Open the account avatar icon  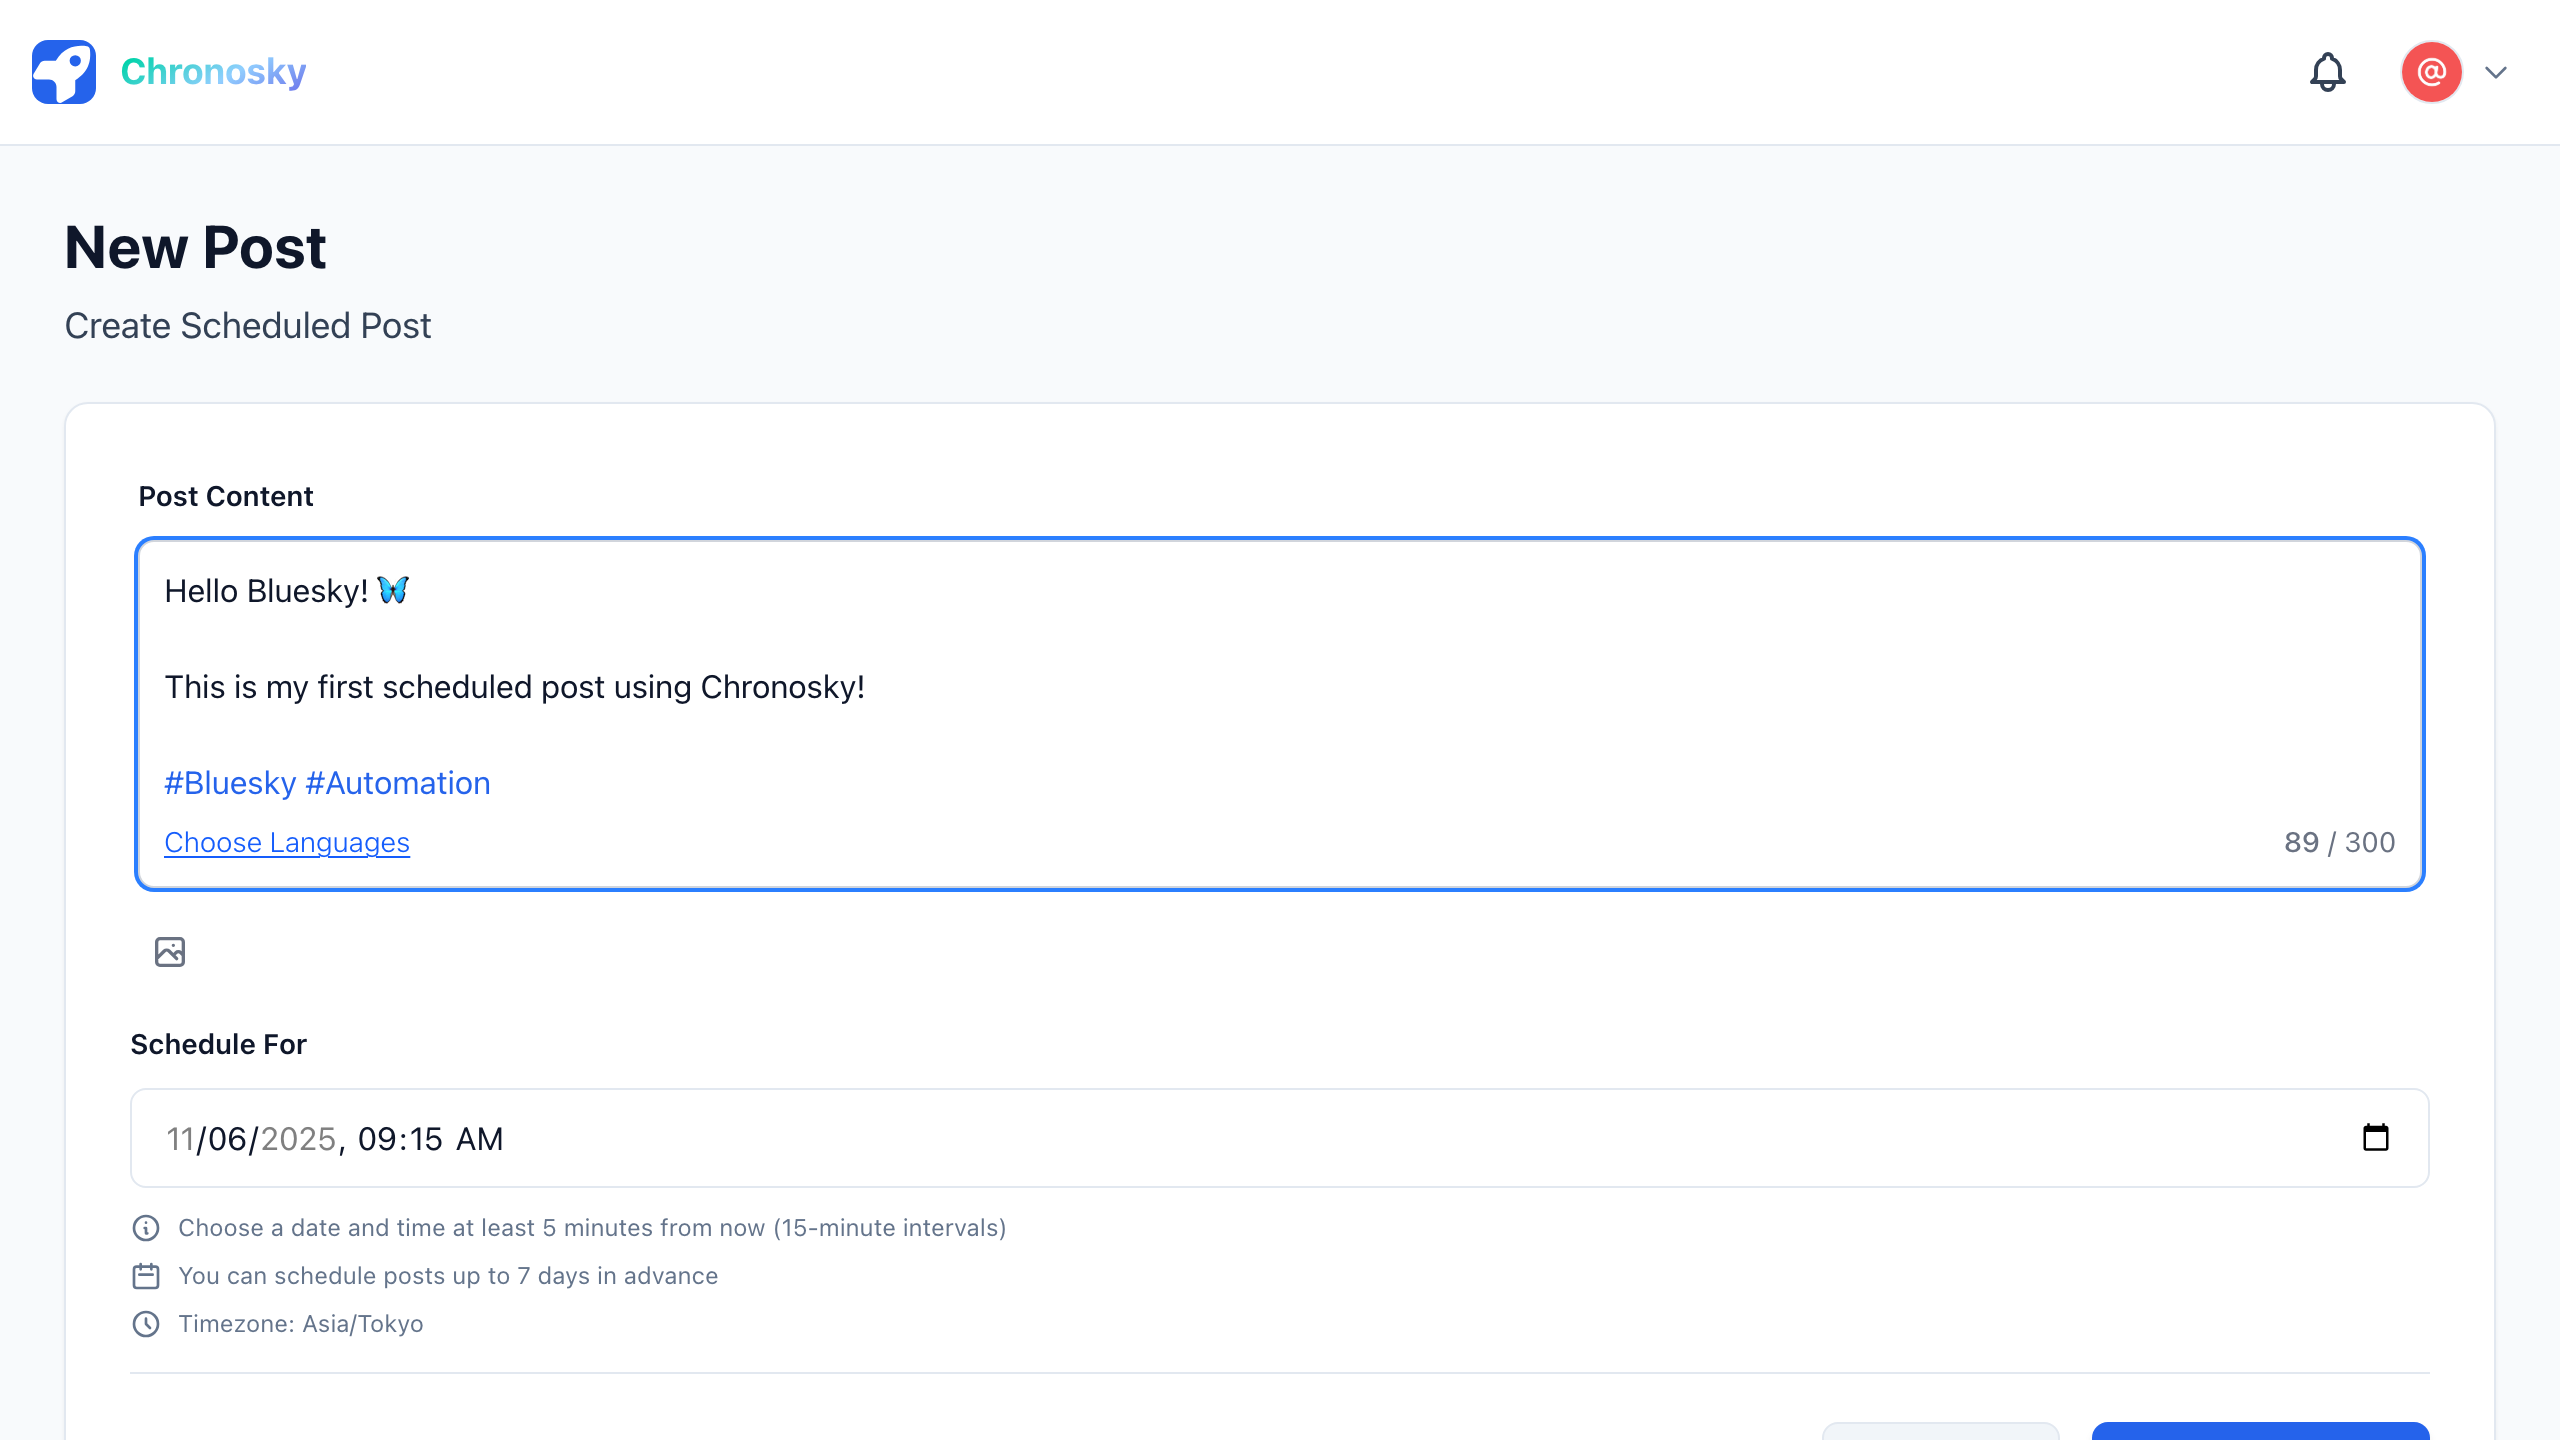[x=2431, y=72]
